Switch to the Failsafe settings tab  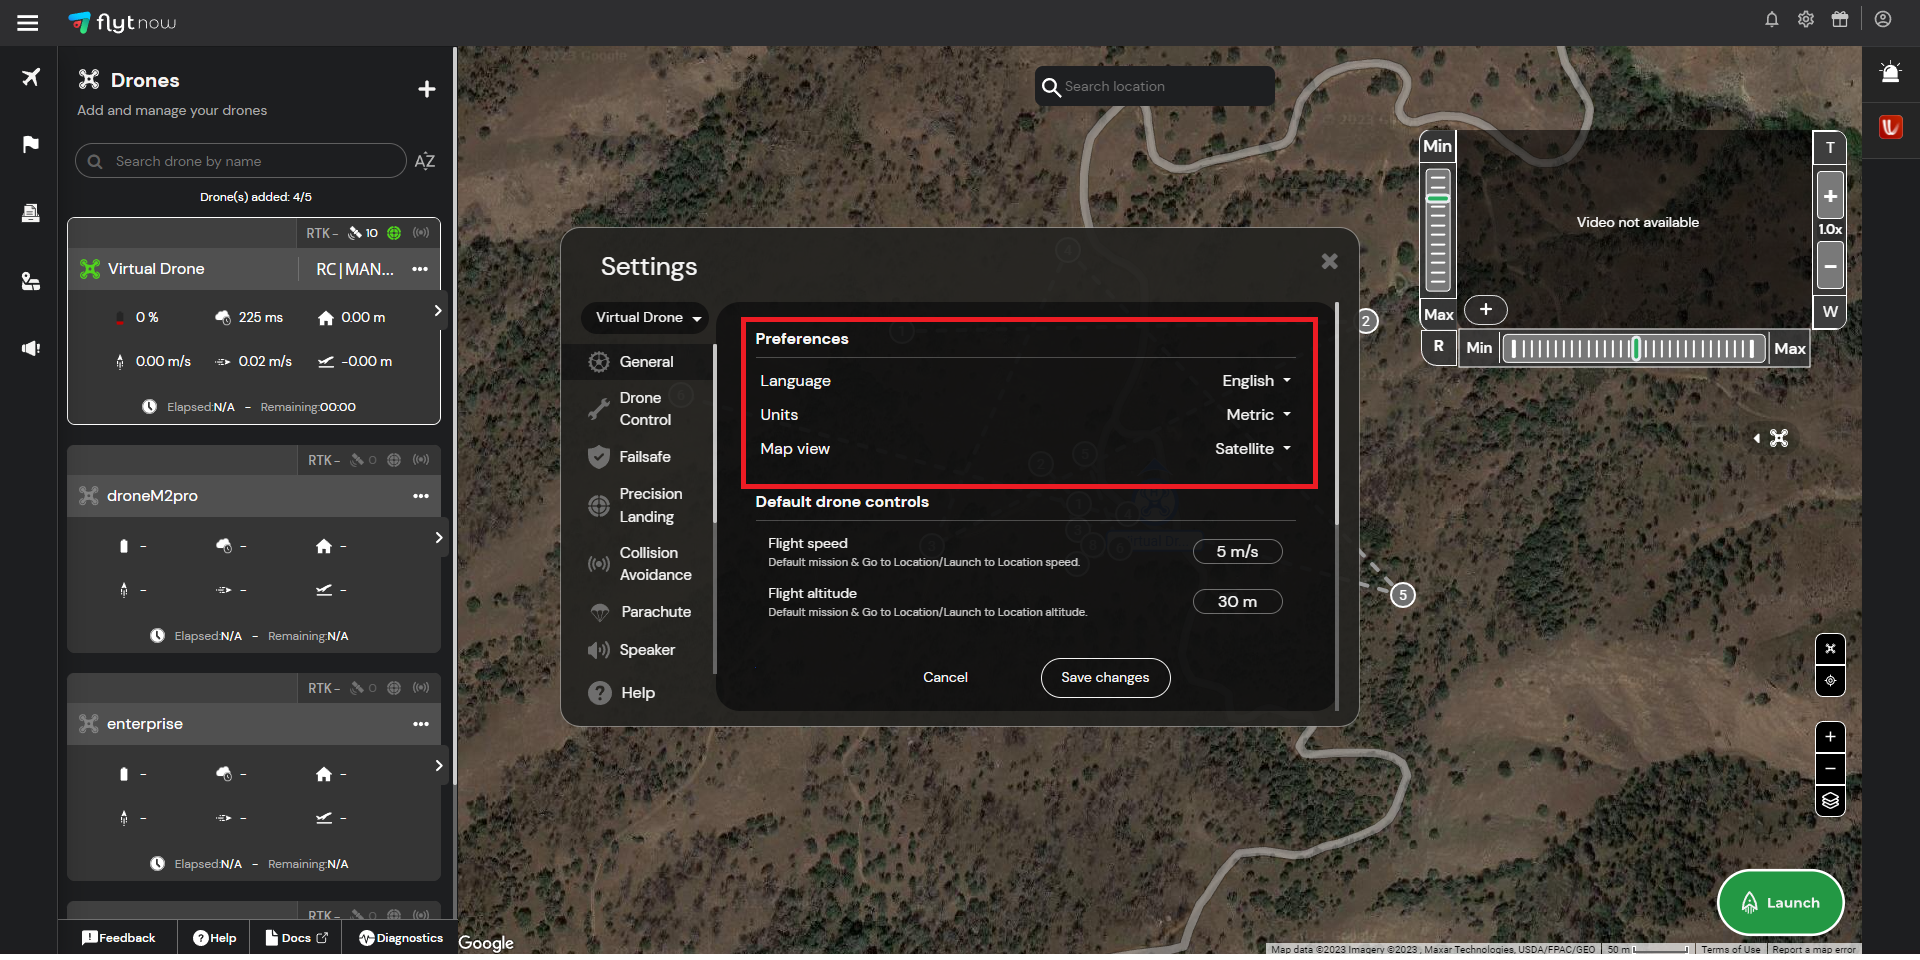(x=644, y=457)
